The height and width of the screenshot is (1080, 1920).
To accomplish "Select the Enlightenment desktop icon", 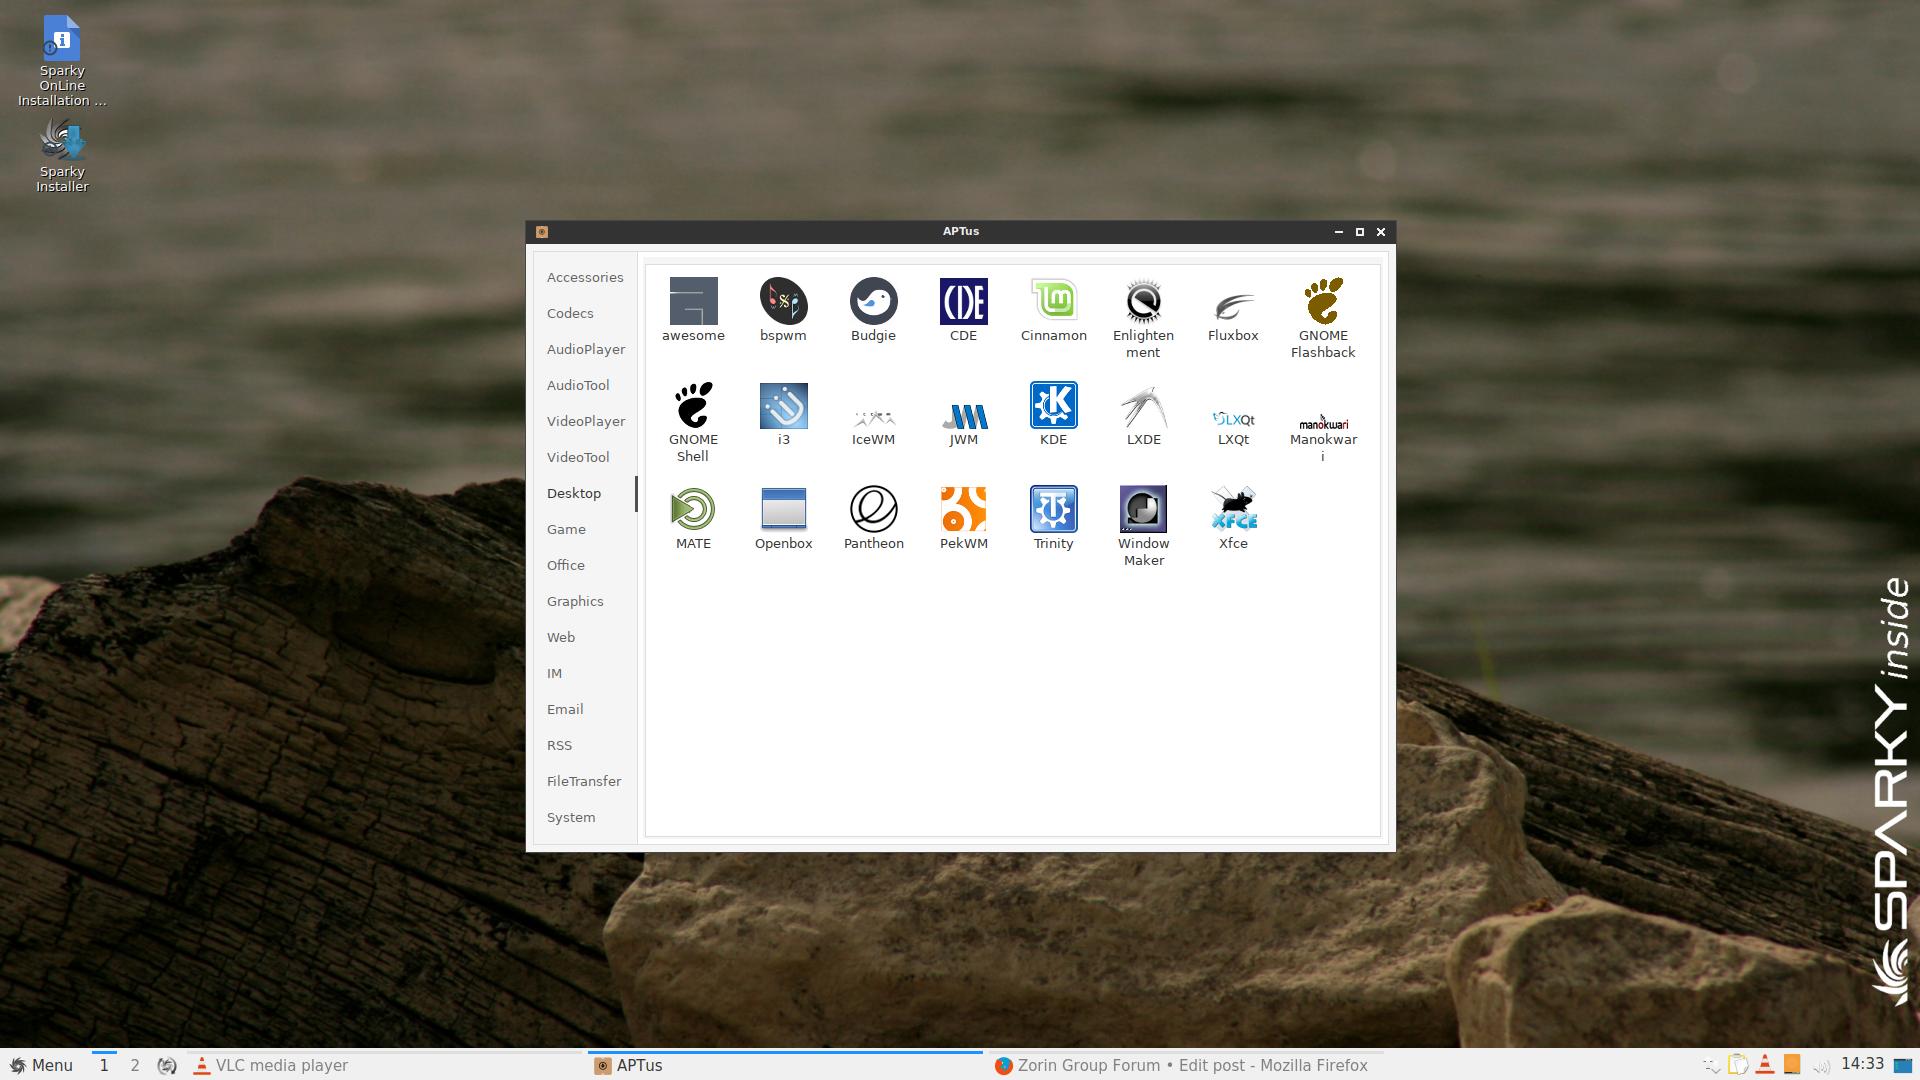I will pyautogui.click(x=1143, y=302).
